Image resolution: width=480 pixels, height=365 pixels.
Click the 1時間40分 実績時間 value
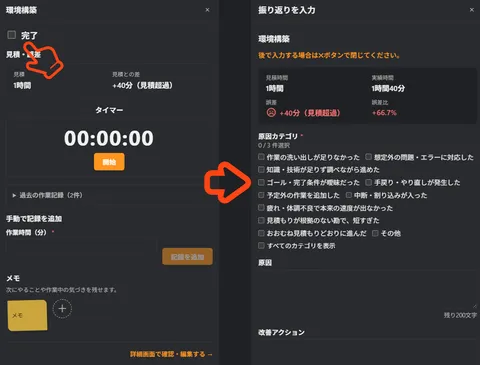click(388, 88)
